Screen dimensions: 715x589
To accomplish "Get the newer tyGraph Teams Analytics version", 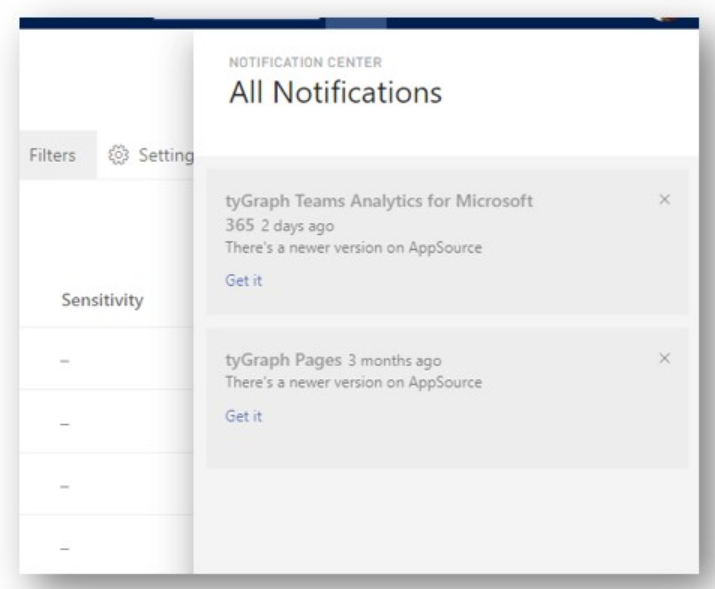I will [244, 280].
